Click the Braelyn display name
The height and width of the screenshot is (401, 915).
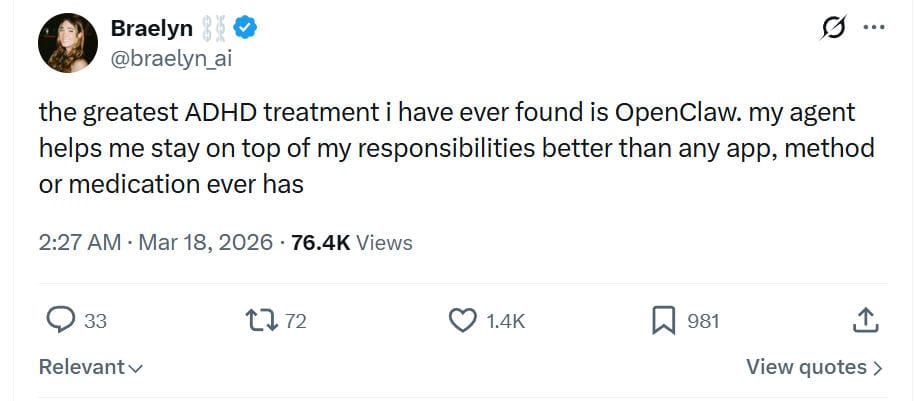152,30
